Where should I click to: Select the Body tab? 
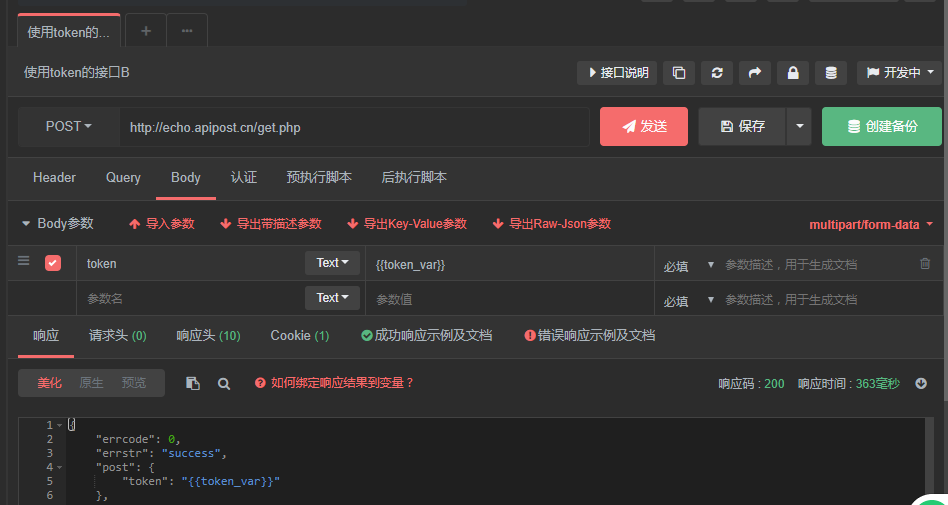click(x=186, y=177)
